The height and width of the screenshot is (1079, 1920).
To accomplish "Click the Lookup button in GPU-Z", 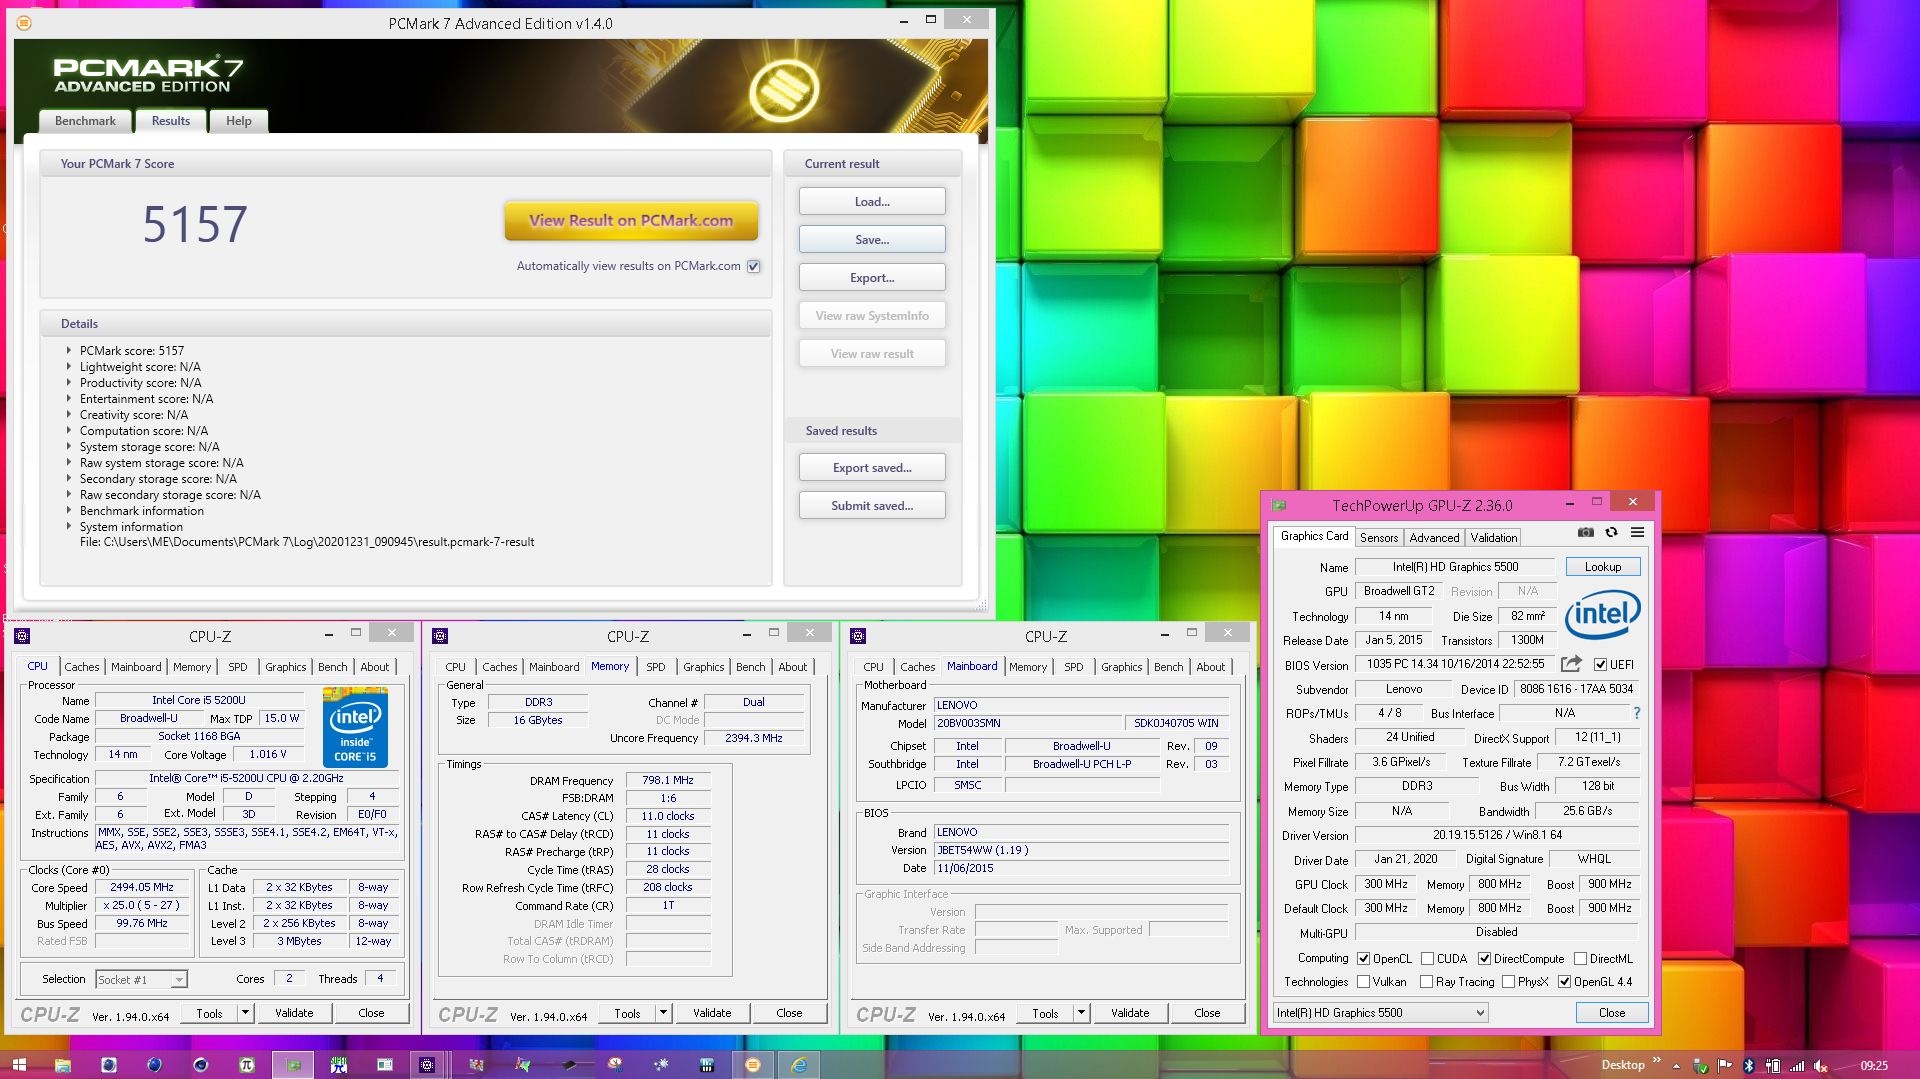I will [1603, 567].
